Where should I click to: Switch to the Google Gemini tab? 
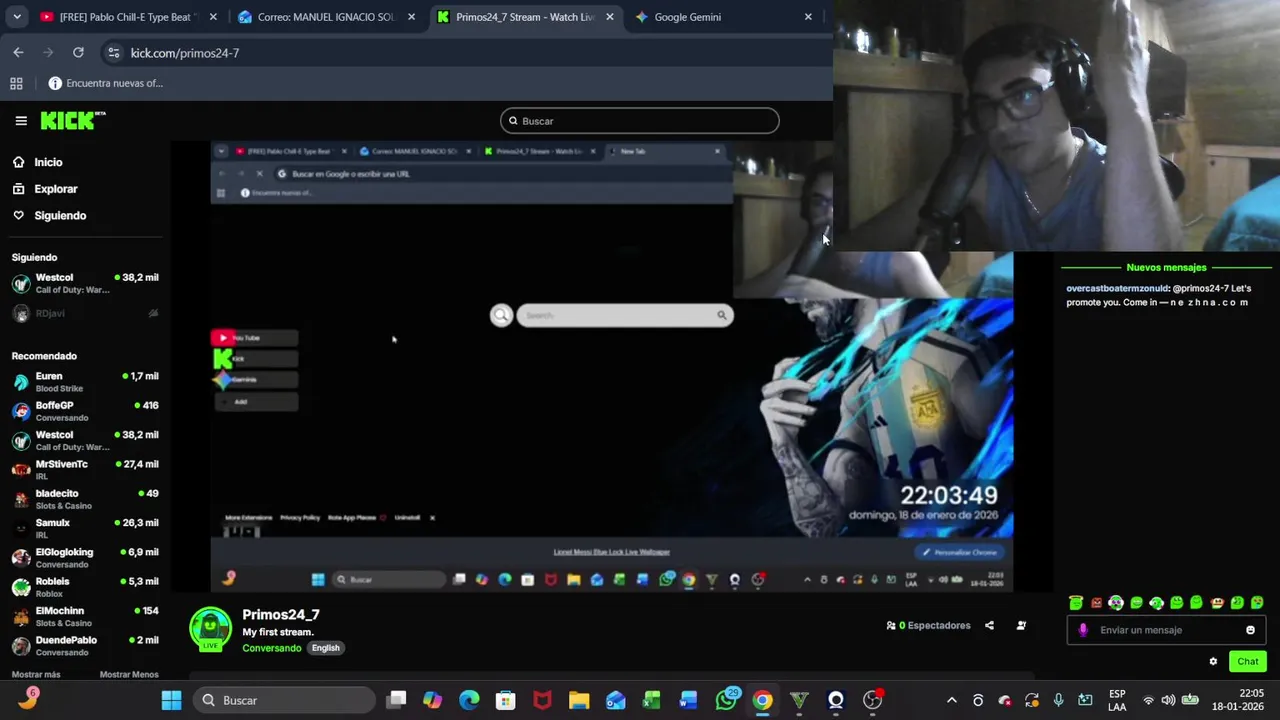coord(724,17)
